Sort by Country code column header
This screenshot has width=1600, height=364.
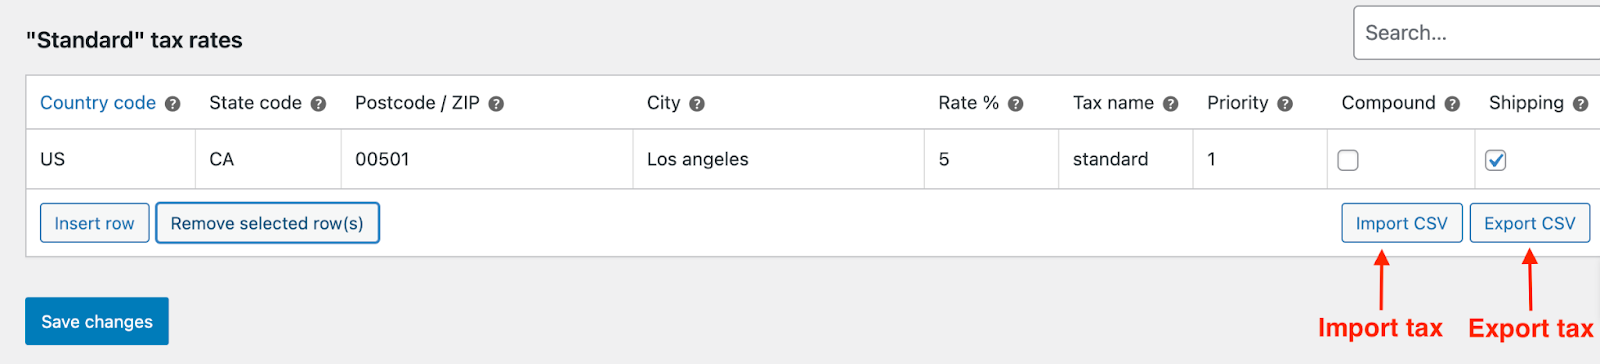tap(98, 103)
